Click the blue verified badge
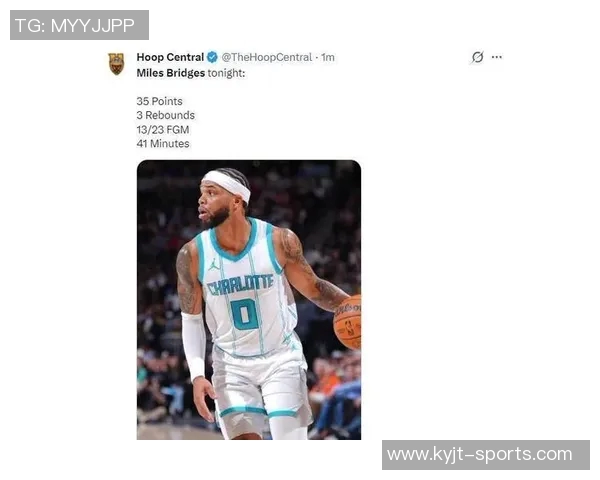 pos(212,57)
